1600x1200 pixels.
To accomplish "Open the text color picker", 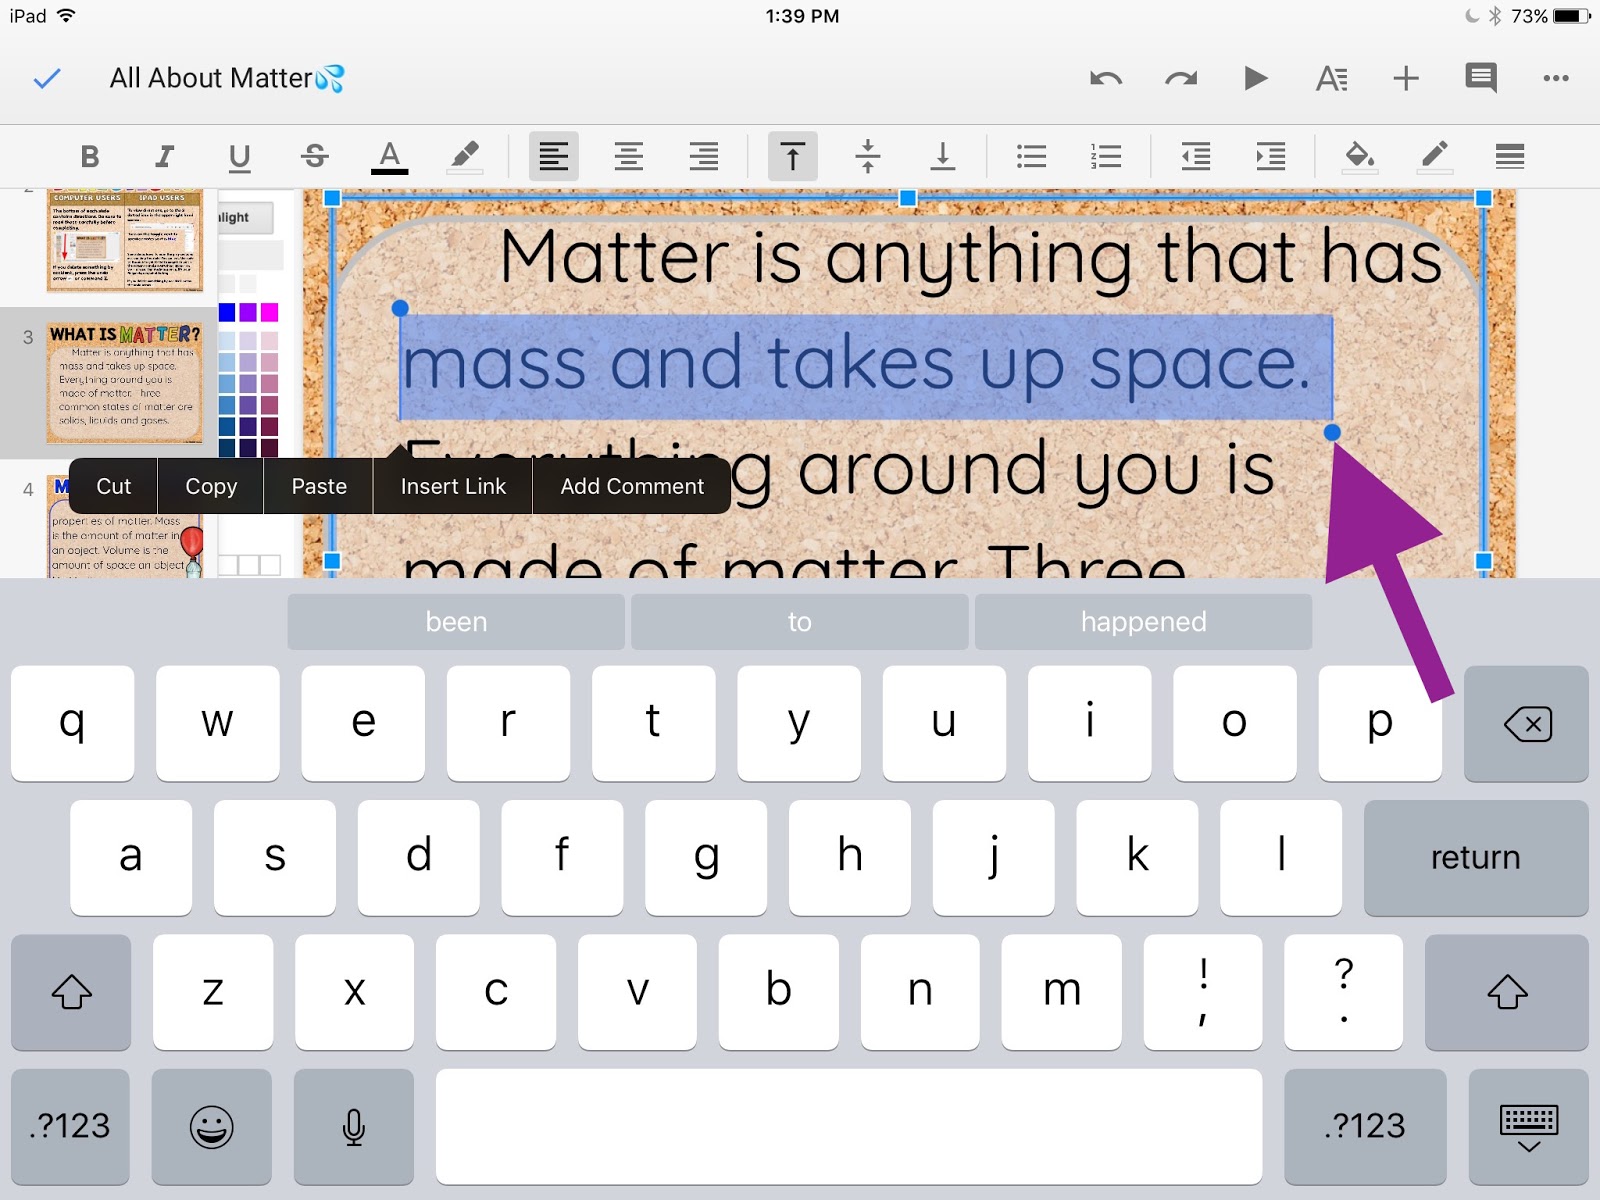I will (x=389, y=156).
